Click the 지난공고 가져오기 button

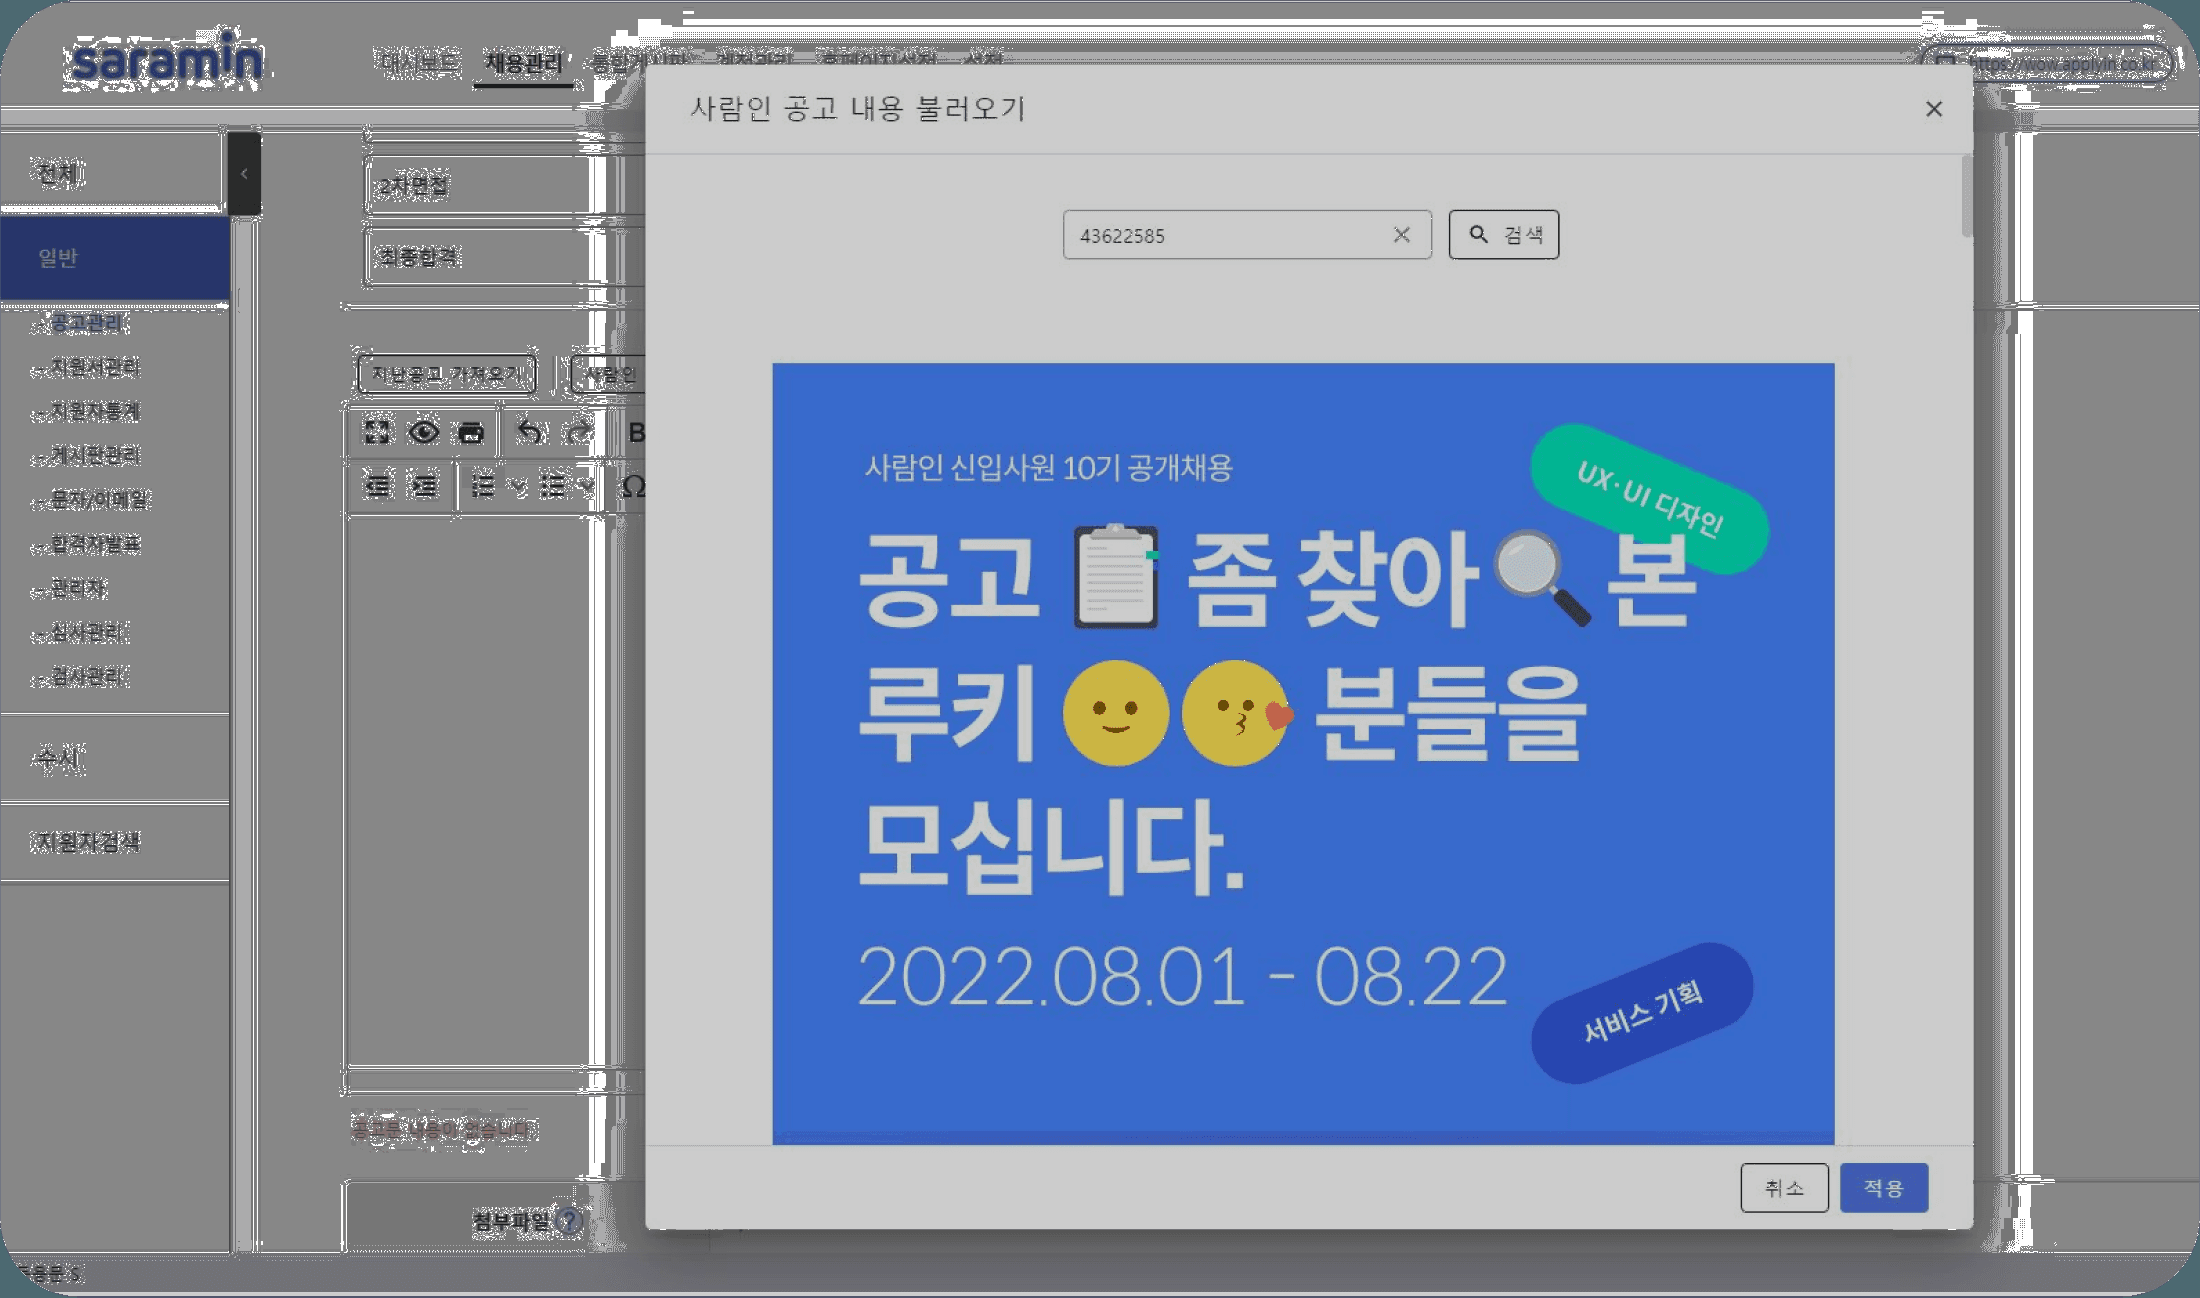(447, 375)
